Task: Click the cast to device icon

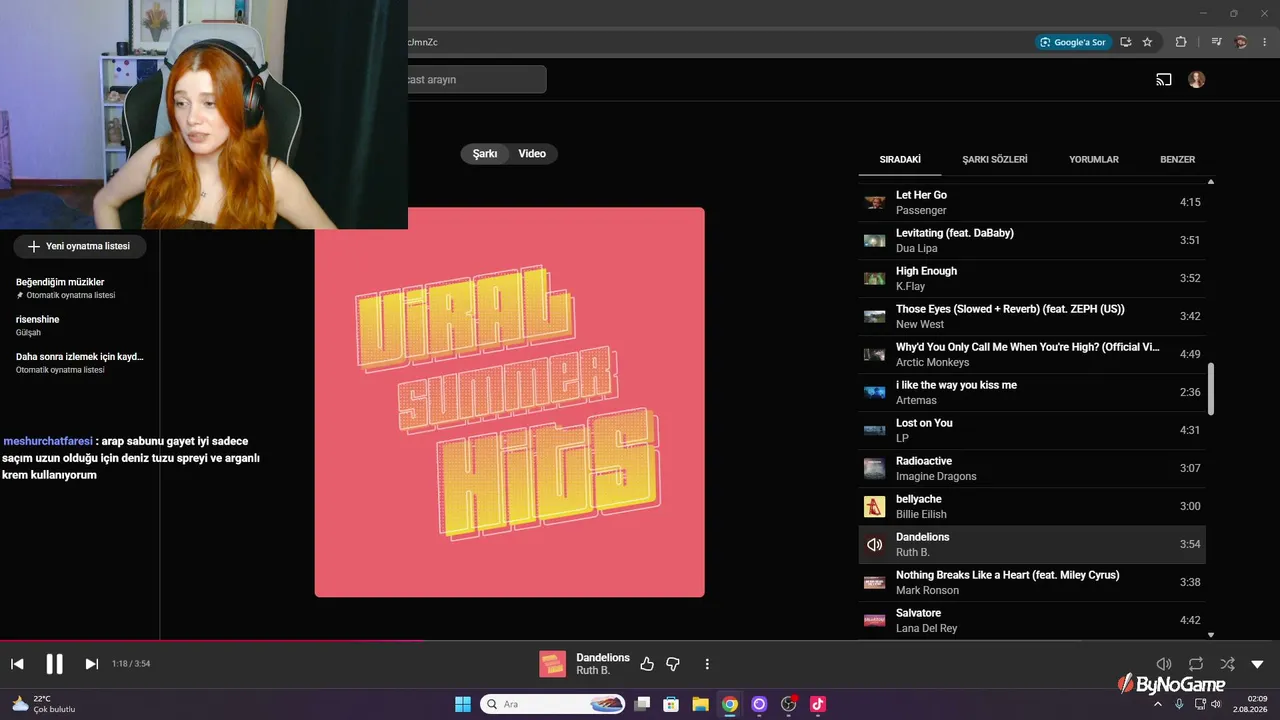Action: [1164, 80]
